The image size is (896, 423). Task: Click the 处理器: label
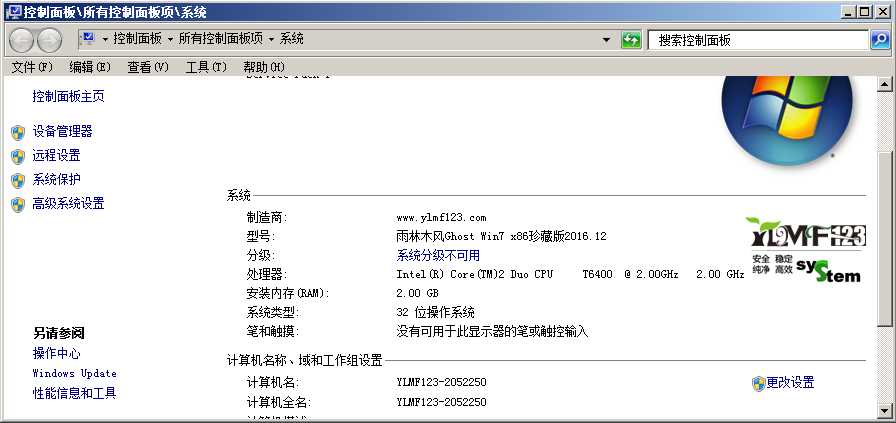click(267, 274)
